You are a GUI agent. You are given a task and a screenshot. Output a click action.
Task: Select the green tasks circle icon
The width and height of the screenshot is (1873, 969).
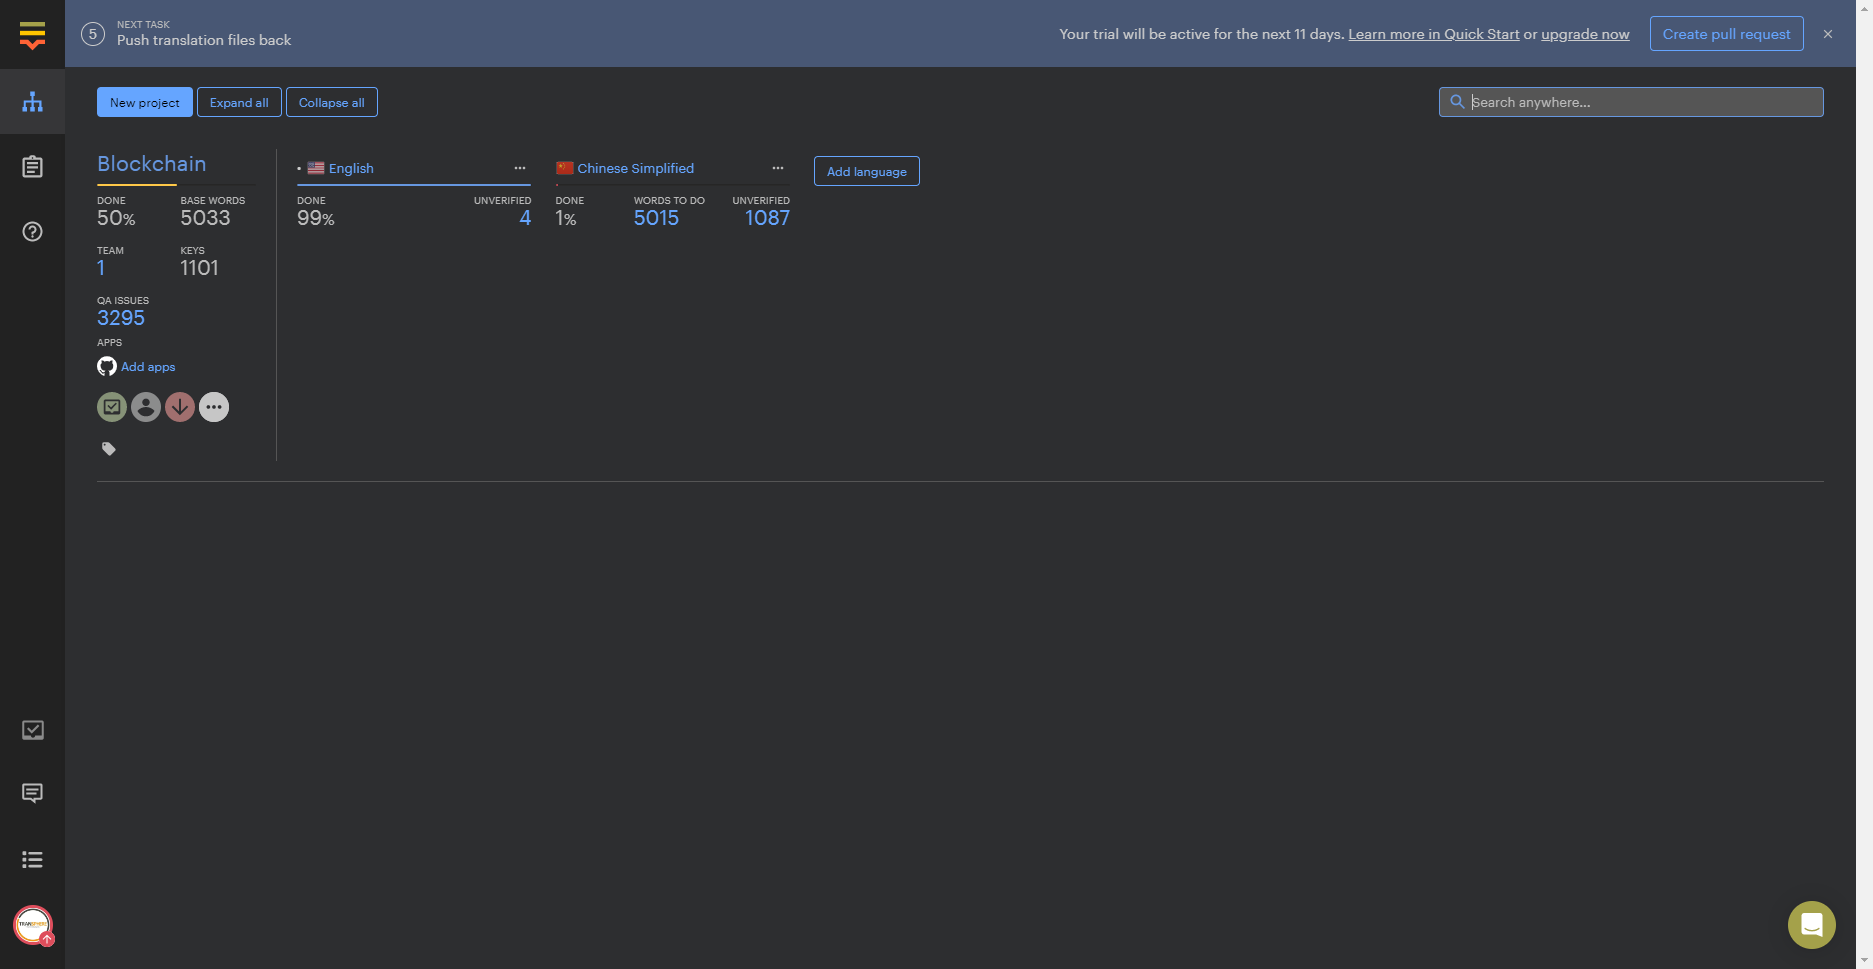(x=111, y=406)
